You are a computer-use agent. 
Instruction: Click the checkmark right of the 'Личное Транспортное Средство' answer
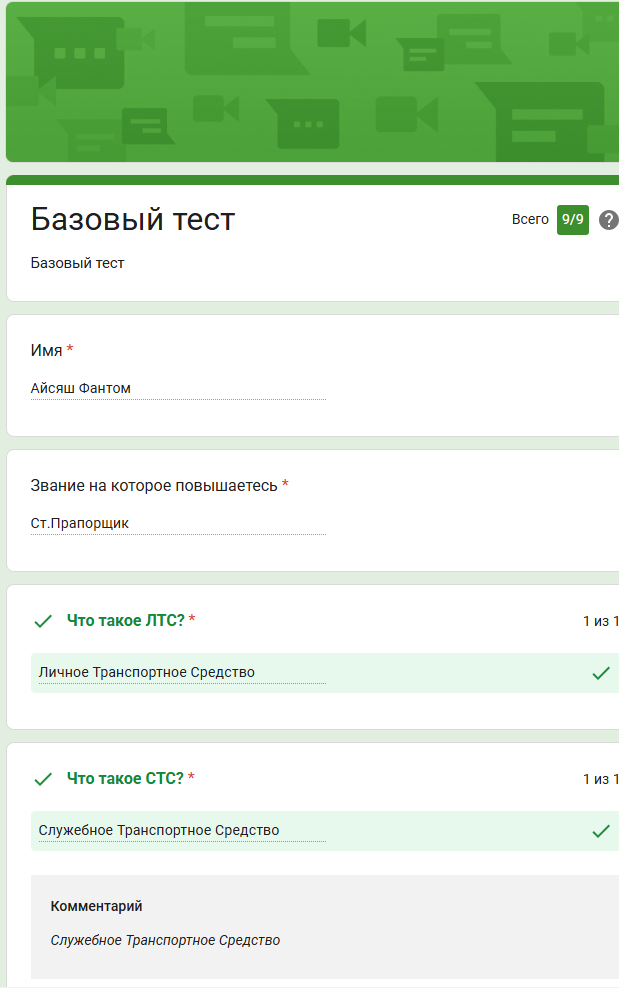click(x=600, y=673)
